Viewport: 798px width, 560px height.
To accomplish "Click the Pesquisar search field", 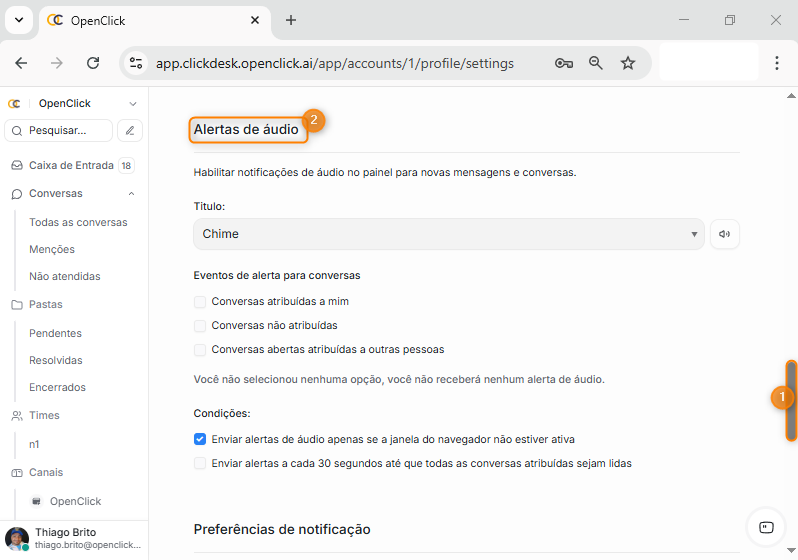I will 60,130.
